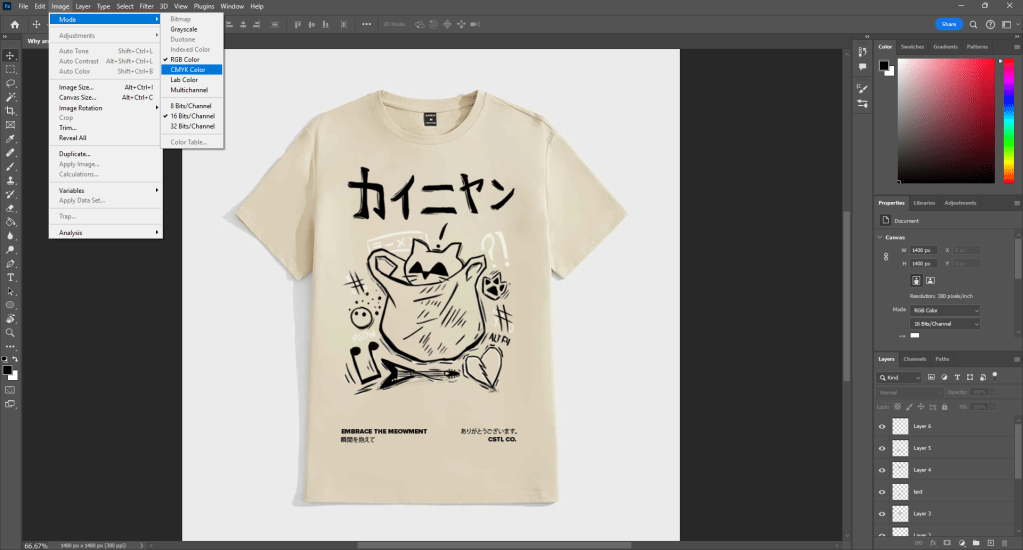Image resolution: width=1023 pixels, height=550 pixels.
Task: Select the Crop tool
Action: (x=10, y=111)
